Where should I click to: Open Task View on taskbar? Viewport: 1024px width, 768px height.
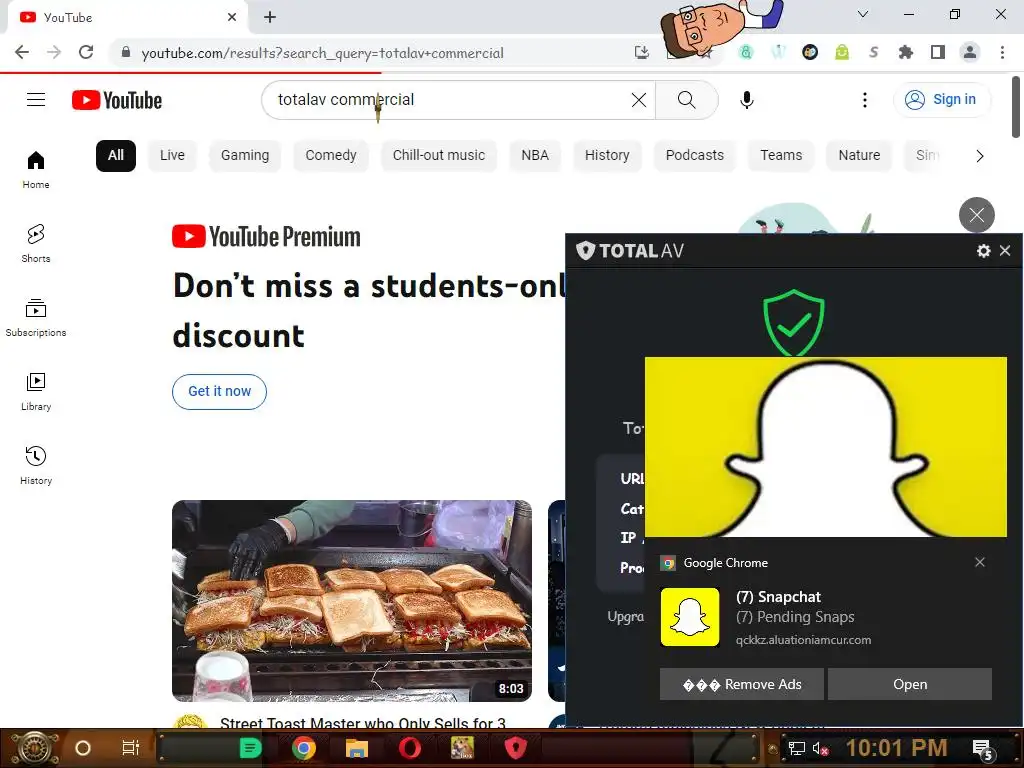tap(131, 748)
